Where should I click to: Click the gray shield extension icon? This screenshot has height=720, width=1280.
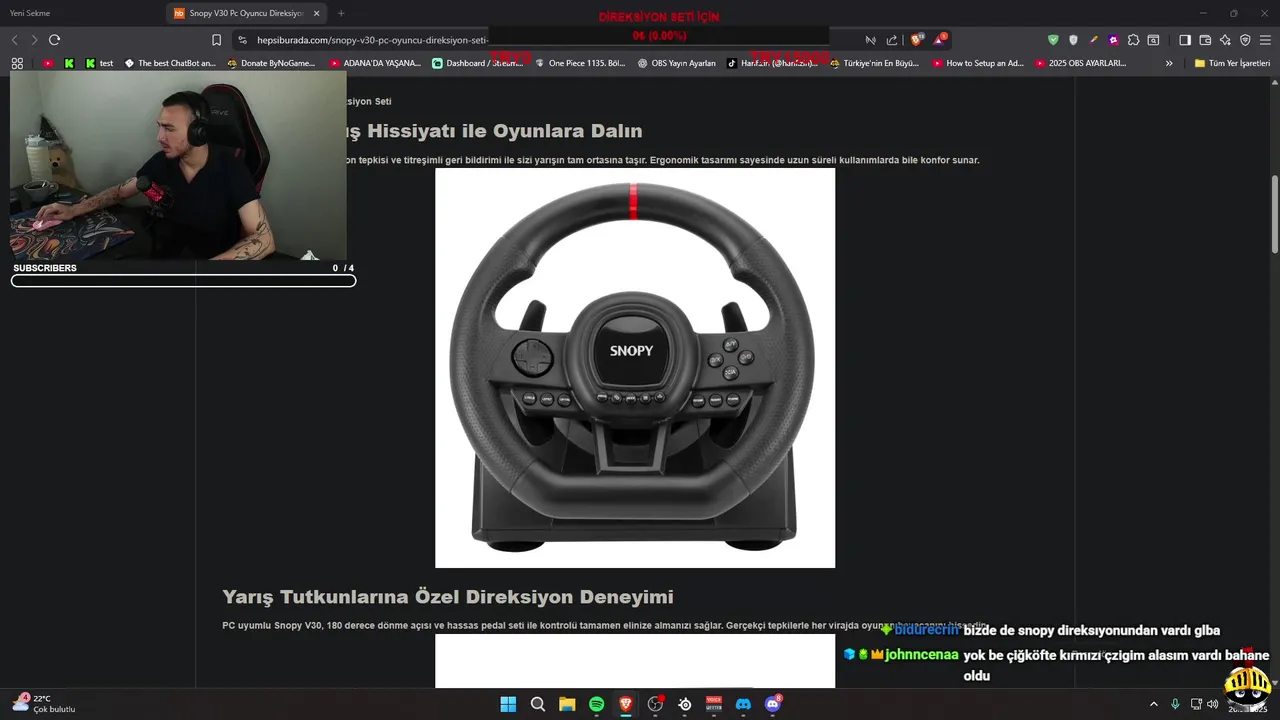point(1073,40)
